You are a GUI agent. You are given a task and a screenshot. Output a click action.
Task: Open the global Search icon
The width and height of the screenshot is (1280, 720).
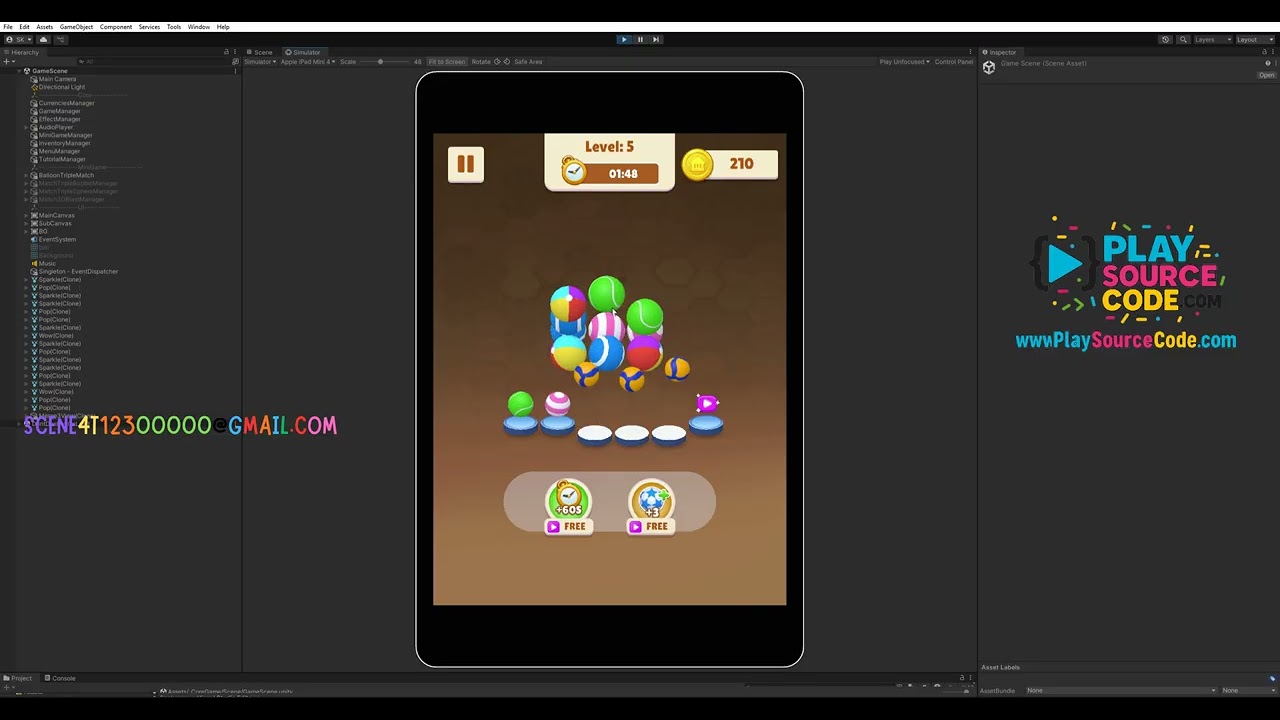tap(1183, 39)
